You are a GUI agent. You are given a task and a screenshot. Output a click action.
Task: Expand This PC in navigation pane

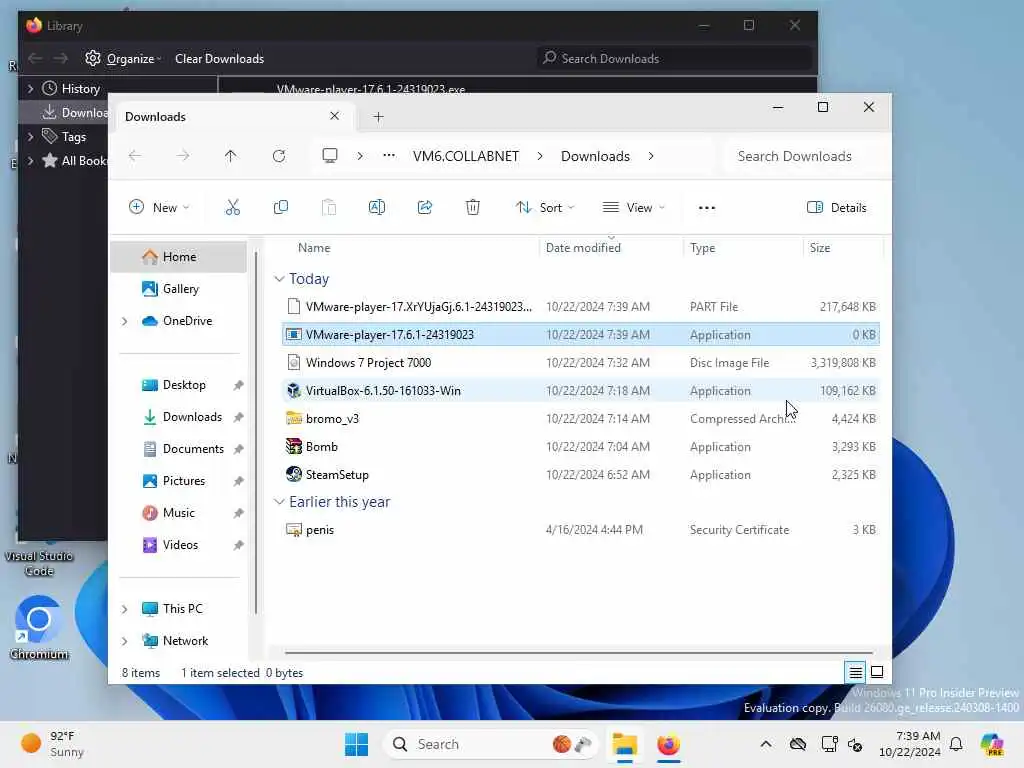pos(125,609)
